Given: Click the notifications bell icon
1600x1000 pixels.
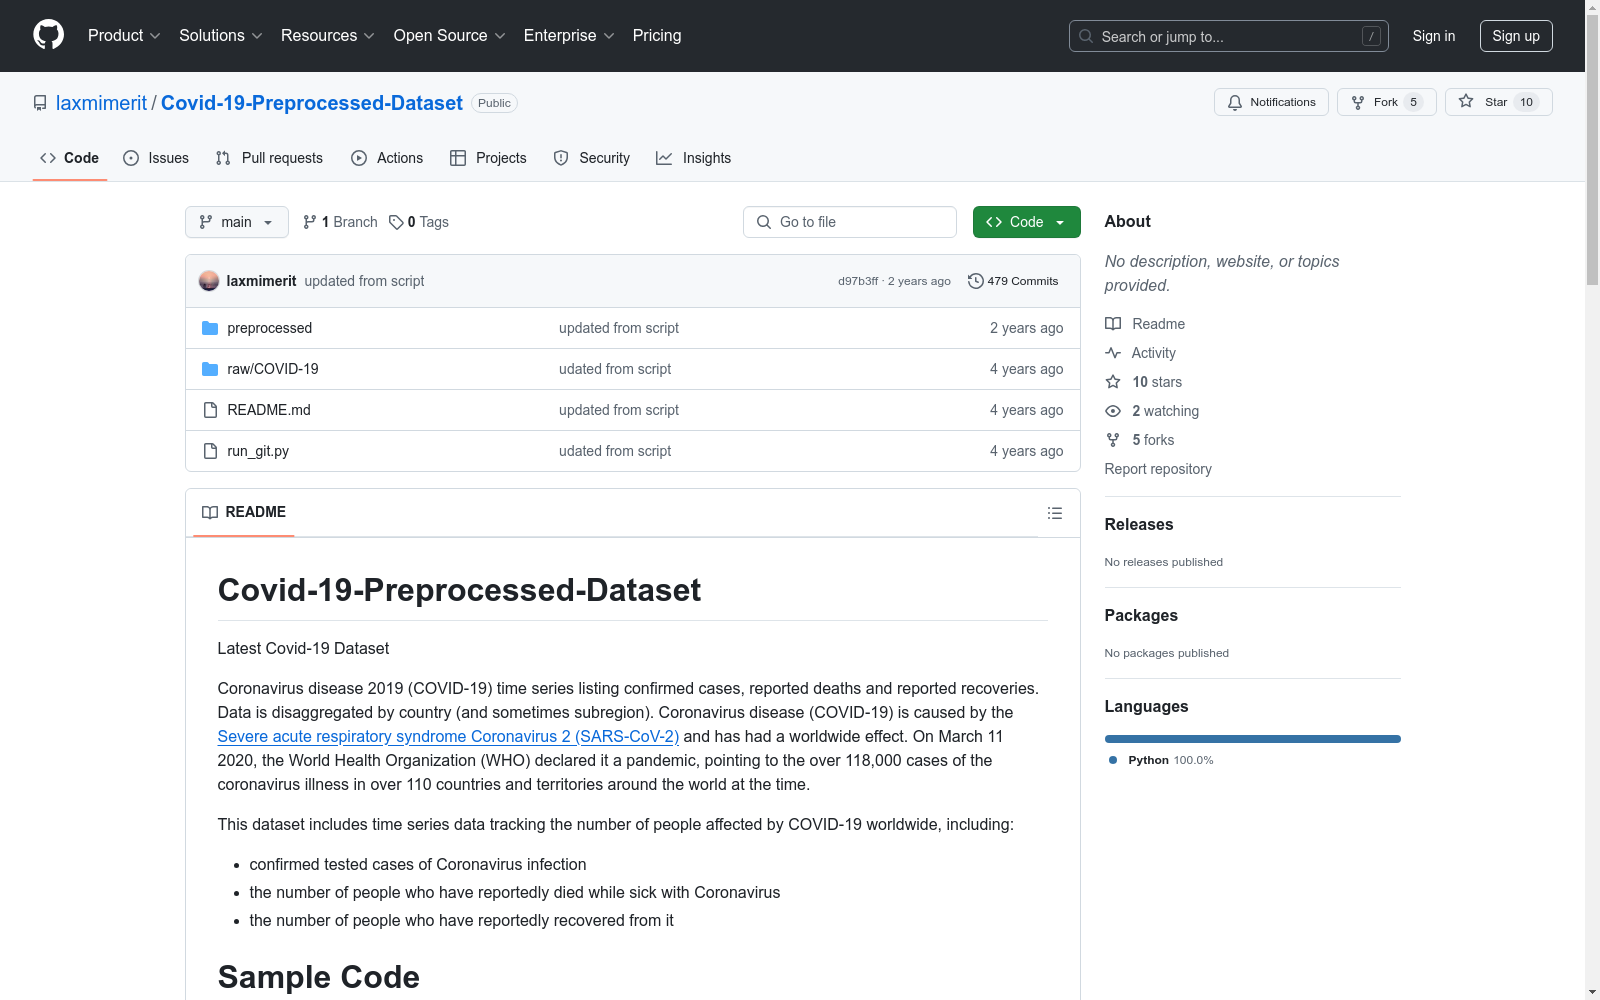Looking at the screenshot, I should click(x=1235, y=102).
